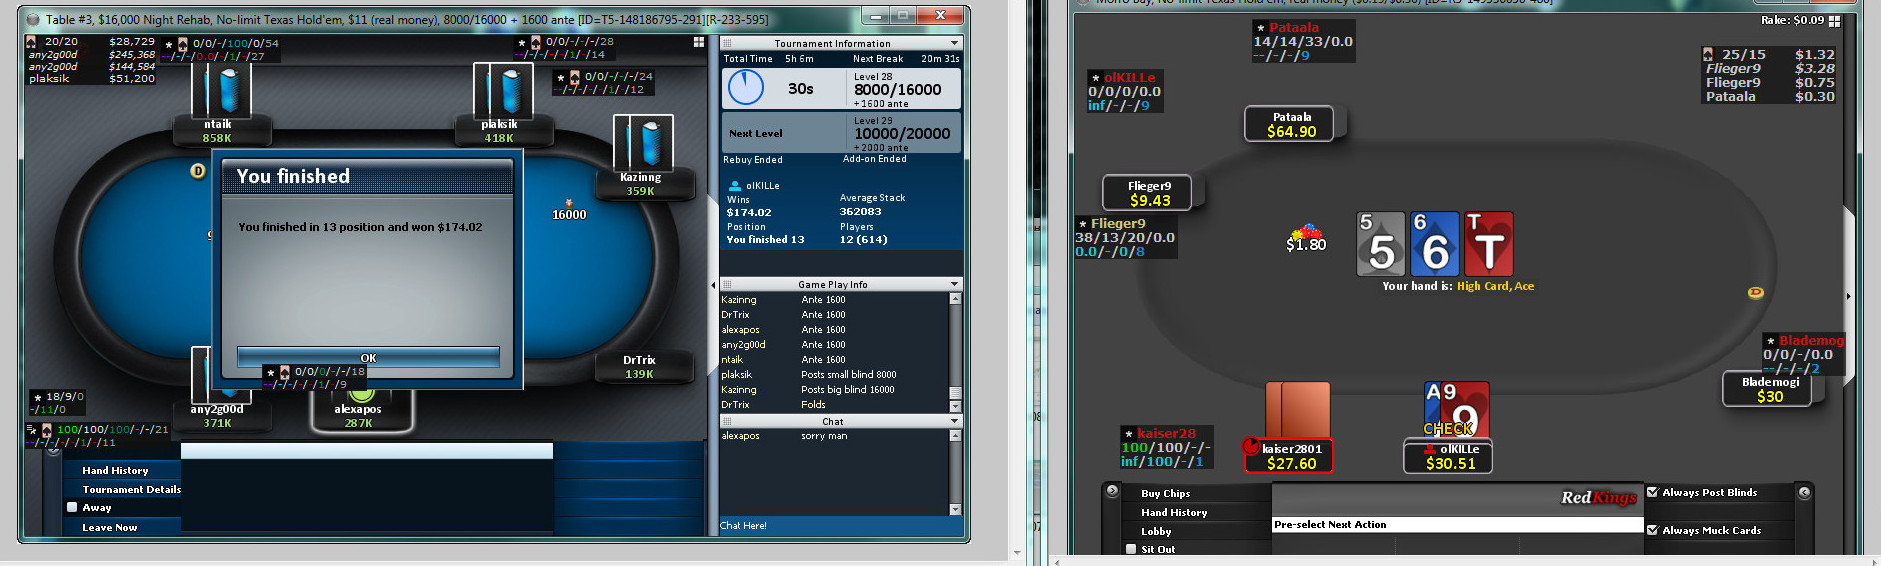Click the Pre-select Next Action field
The width and height of the screenshot is (1881, 566).
point(1457,524)
